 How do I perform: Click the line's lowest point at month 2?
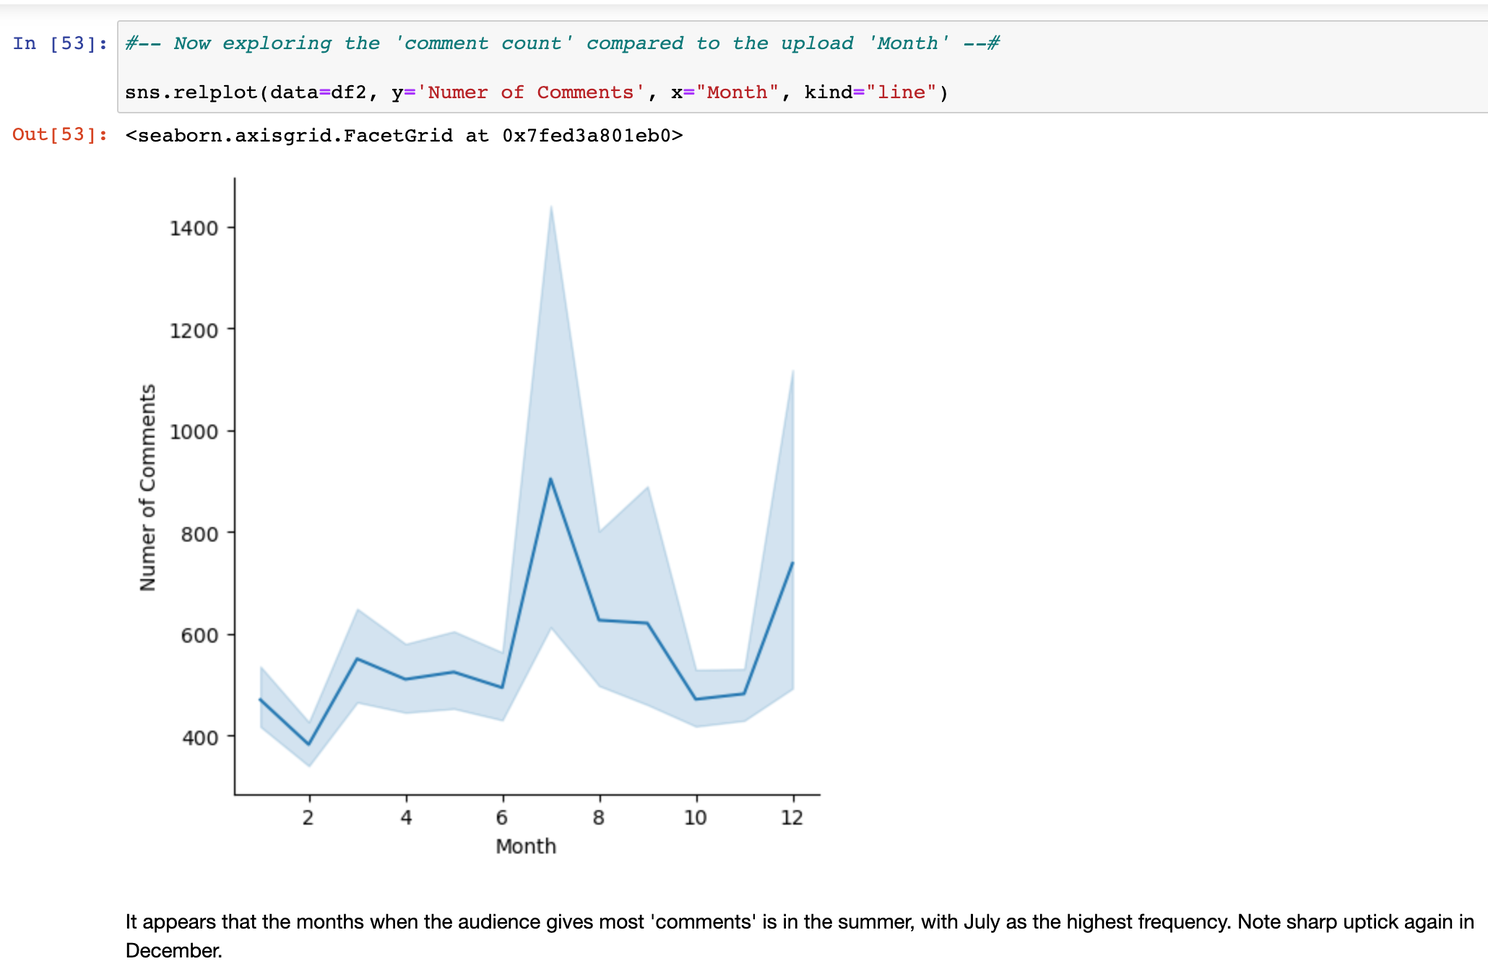(x=309, y=745)
